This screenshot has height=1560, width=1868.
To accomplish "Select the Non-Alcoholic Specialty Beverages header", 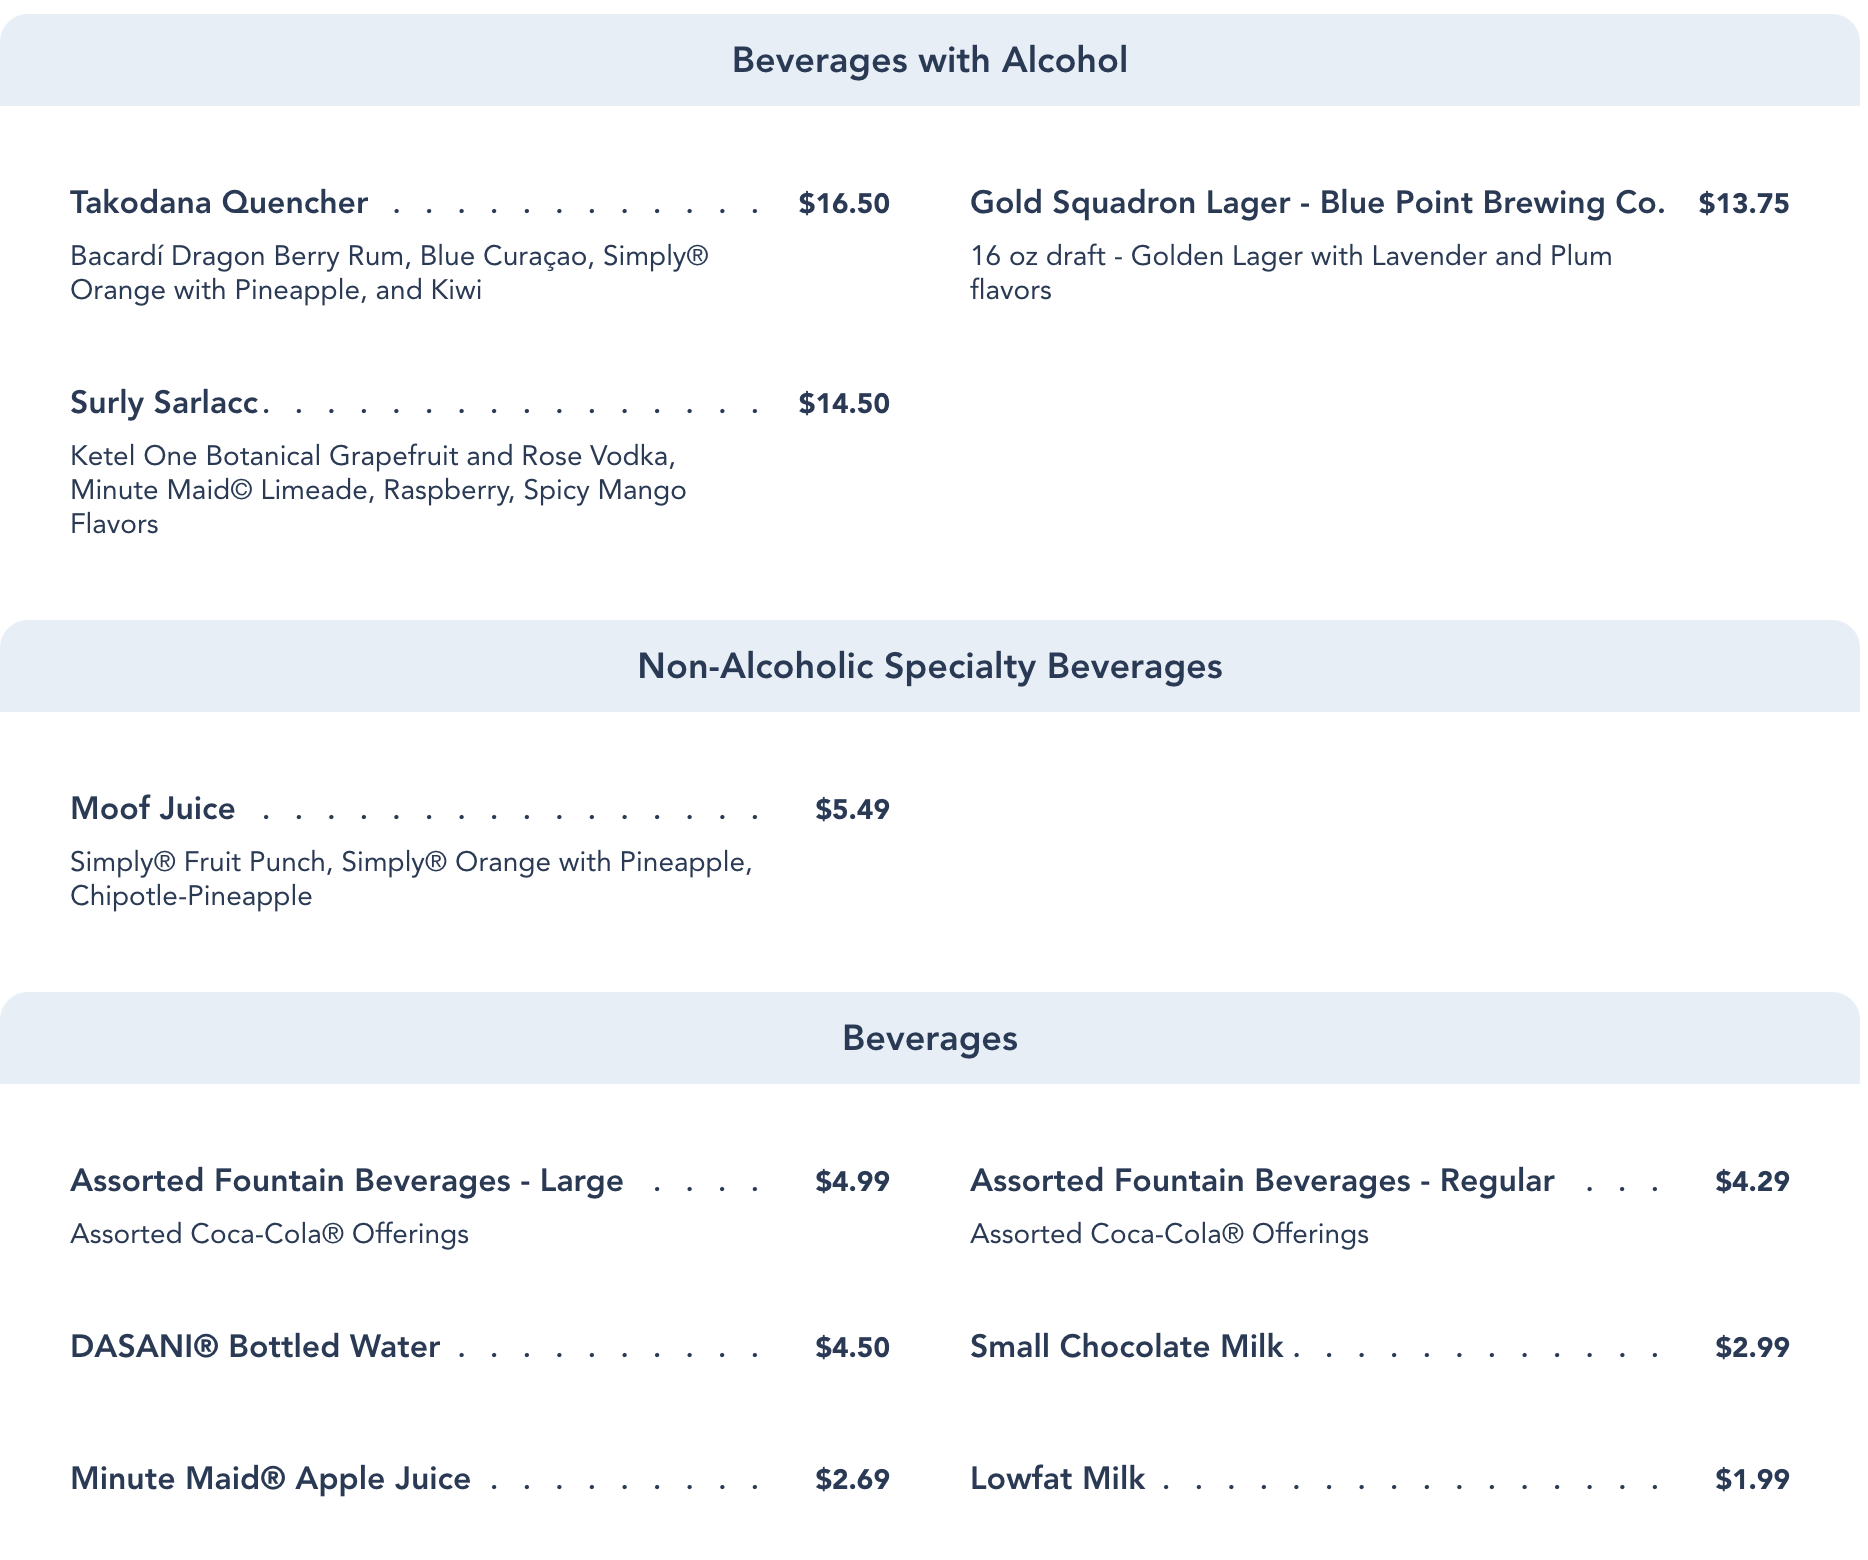I will [x=929, y=666].
